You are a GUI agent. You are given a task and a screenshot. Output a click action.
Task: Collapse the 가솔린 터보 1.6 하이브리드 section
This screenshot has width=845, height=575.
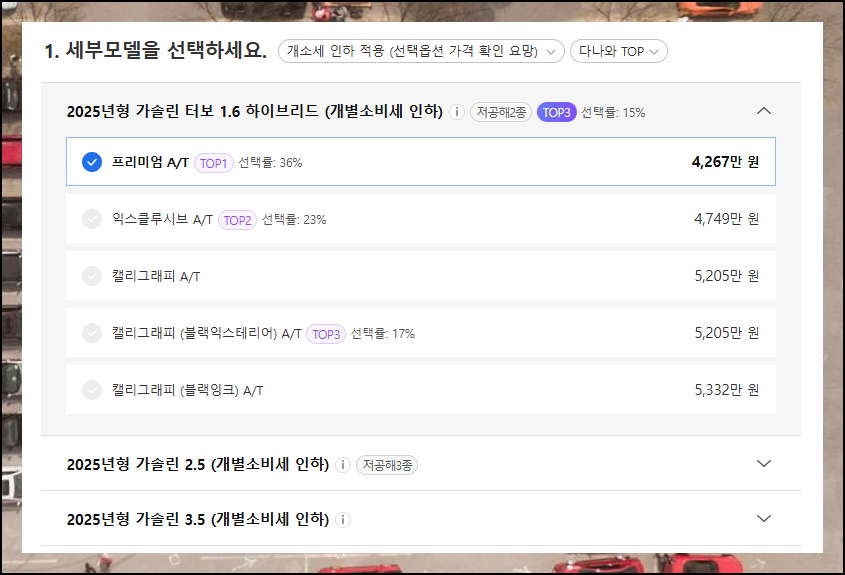click(x=764, y=111)
